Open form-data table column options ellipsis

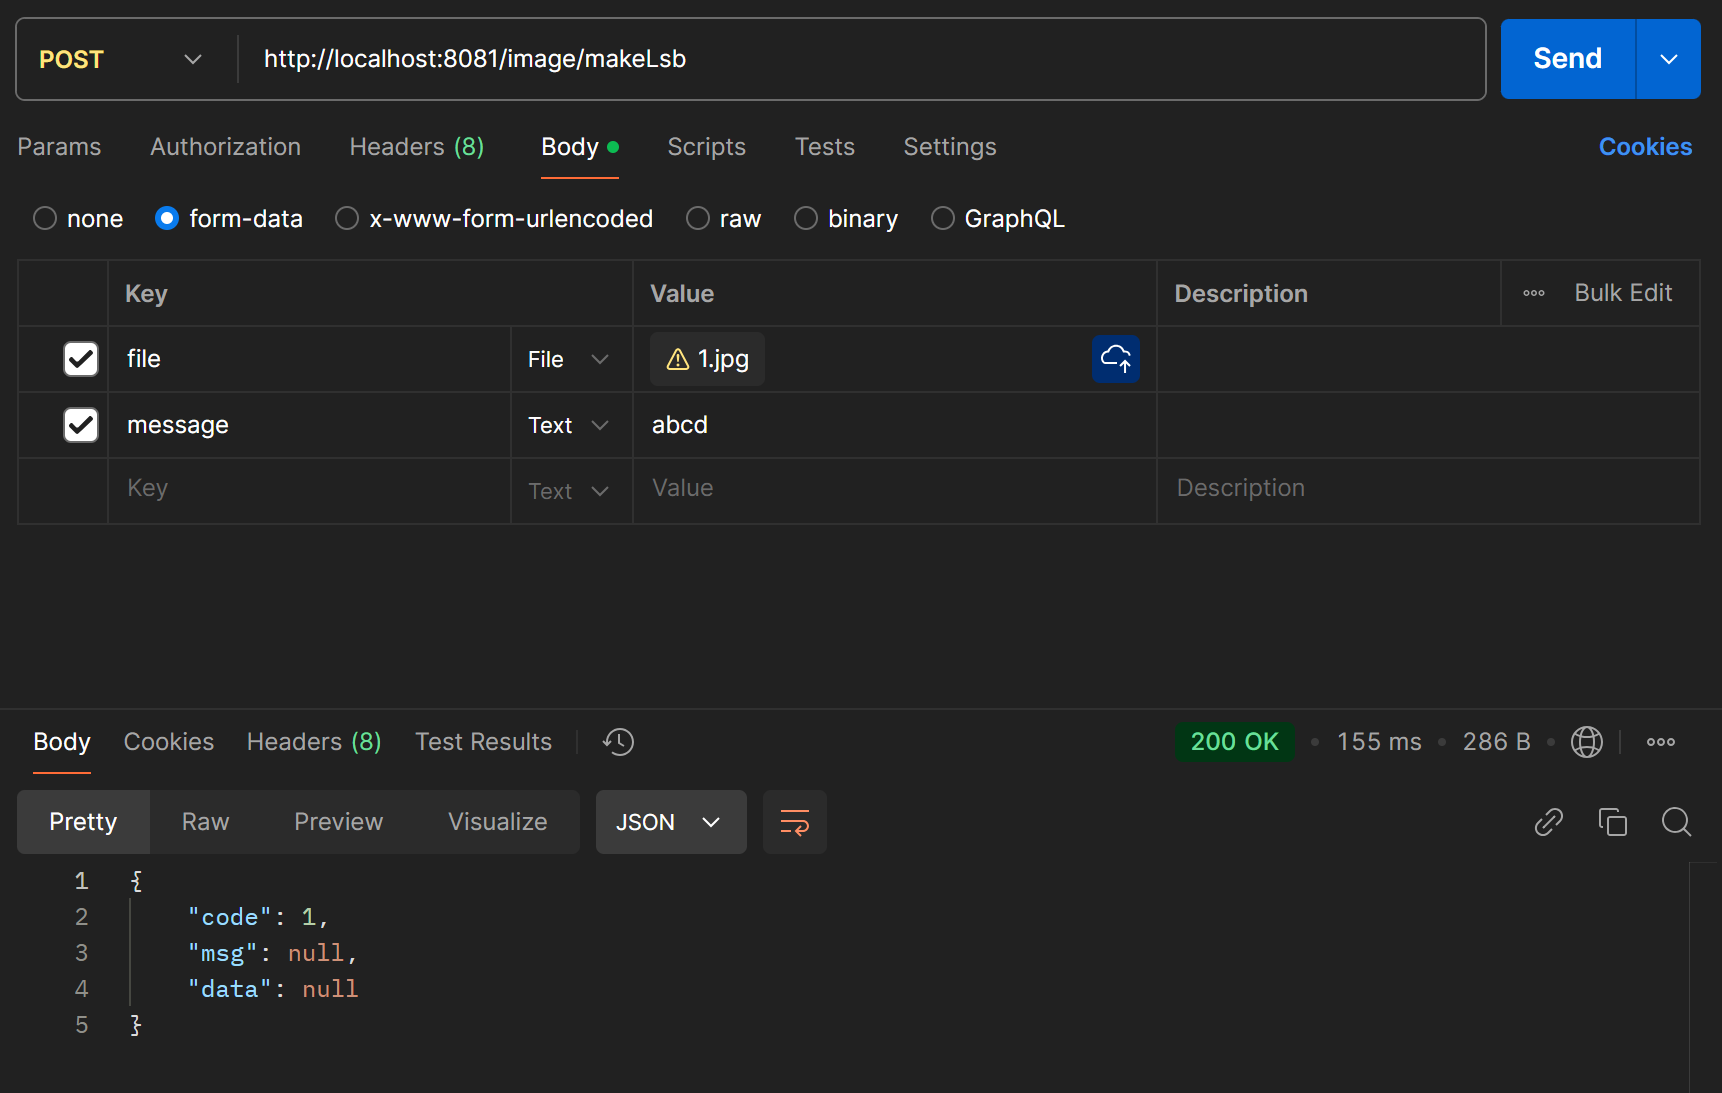(1534, 293)
